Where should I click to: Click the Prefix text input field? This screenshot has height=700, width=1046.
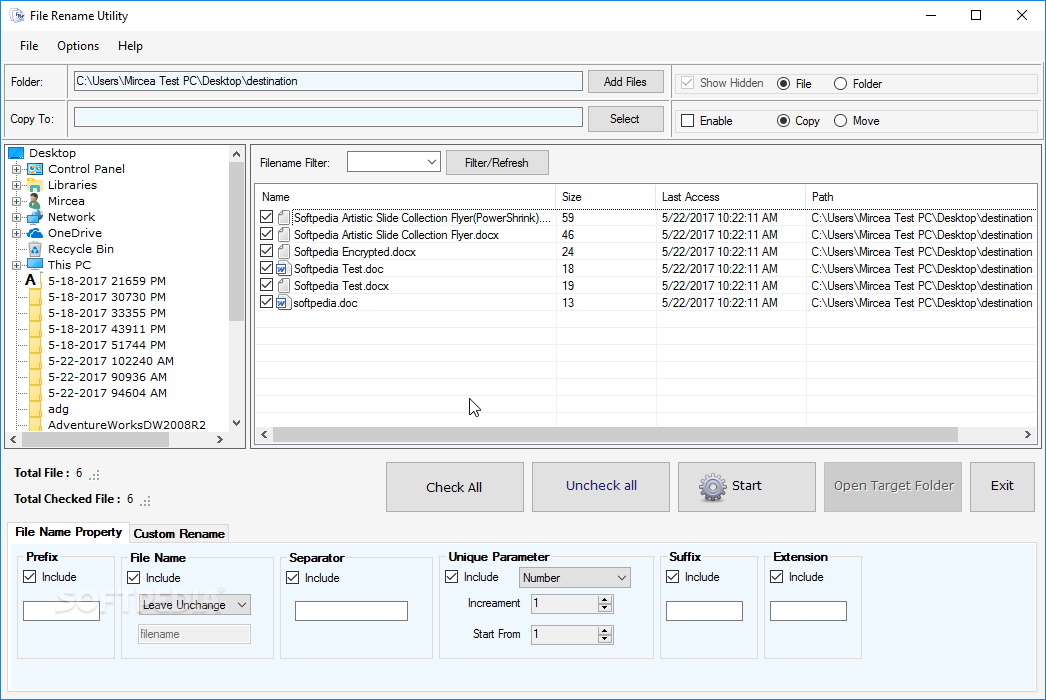coord(61,611)
